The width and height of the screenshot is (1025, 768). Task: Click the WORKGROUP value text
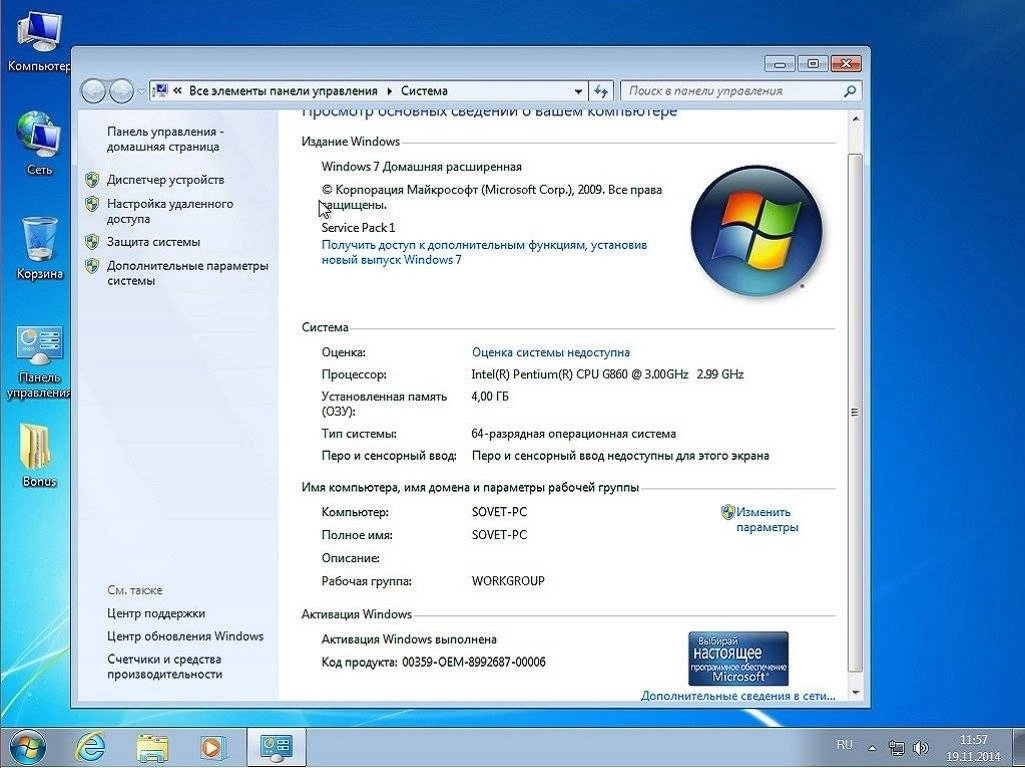tap(508, 580)
